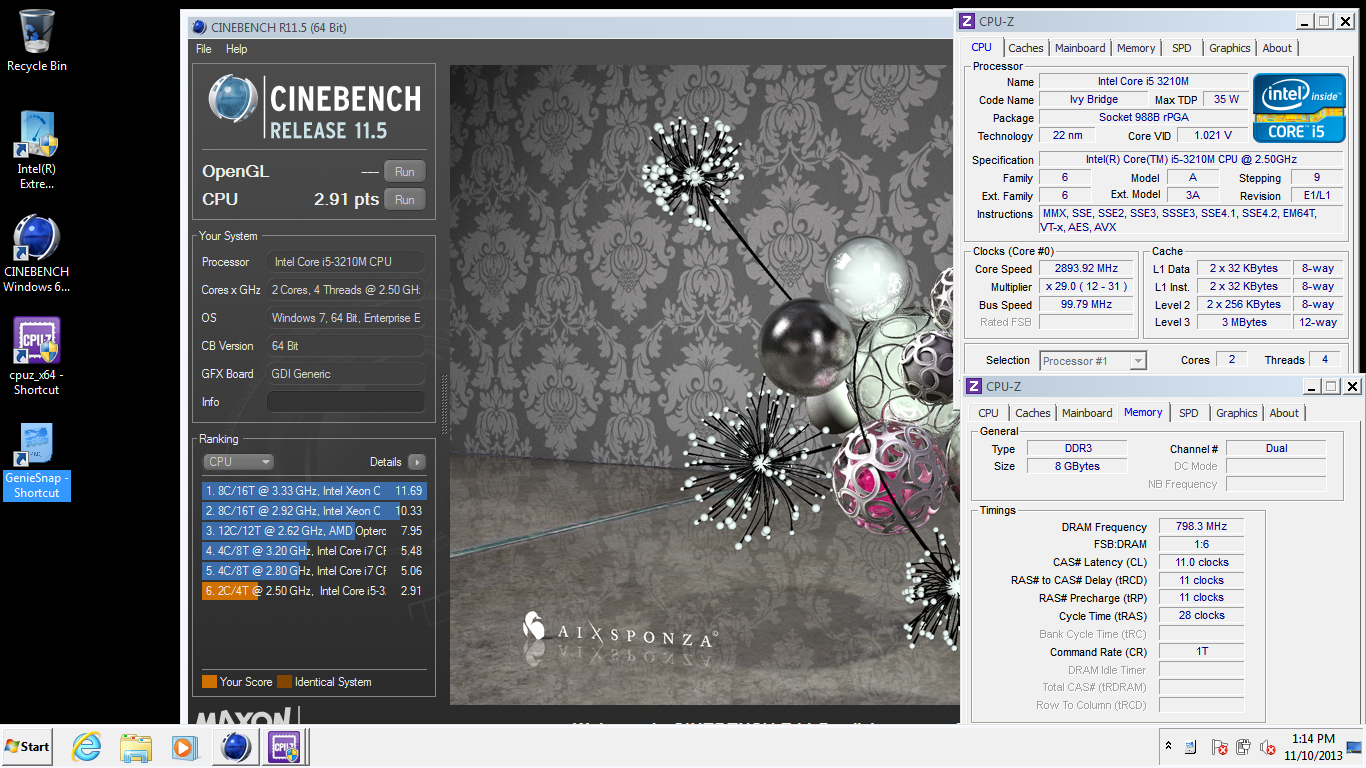Click the Start button
This screenshot has height=768, width=1366.
(27, 747)
